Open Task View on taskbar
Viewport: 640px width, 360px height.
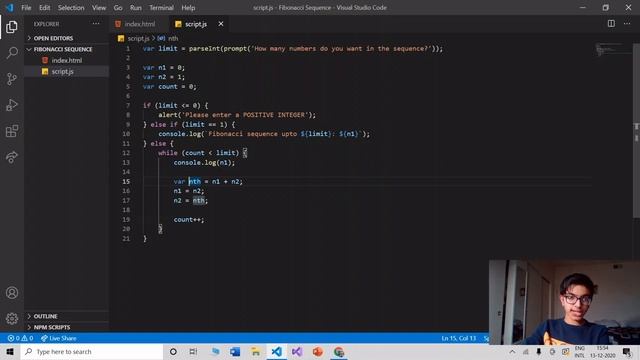(x=193, y=352)
